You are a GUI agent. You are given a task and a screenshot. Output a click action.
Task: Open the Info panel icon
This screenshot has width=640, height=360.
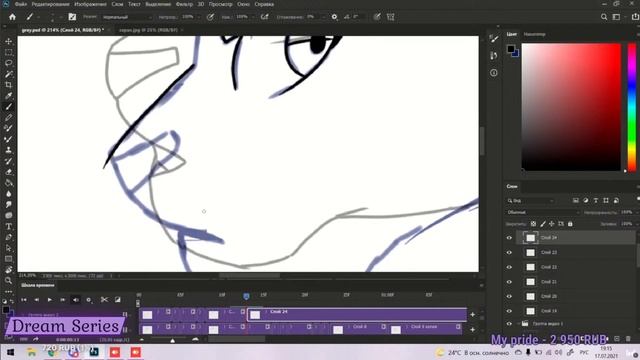coord(494,73)
